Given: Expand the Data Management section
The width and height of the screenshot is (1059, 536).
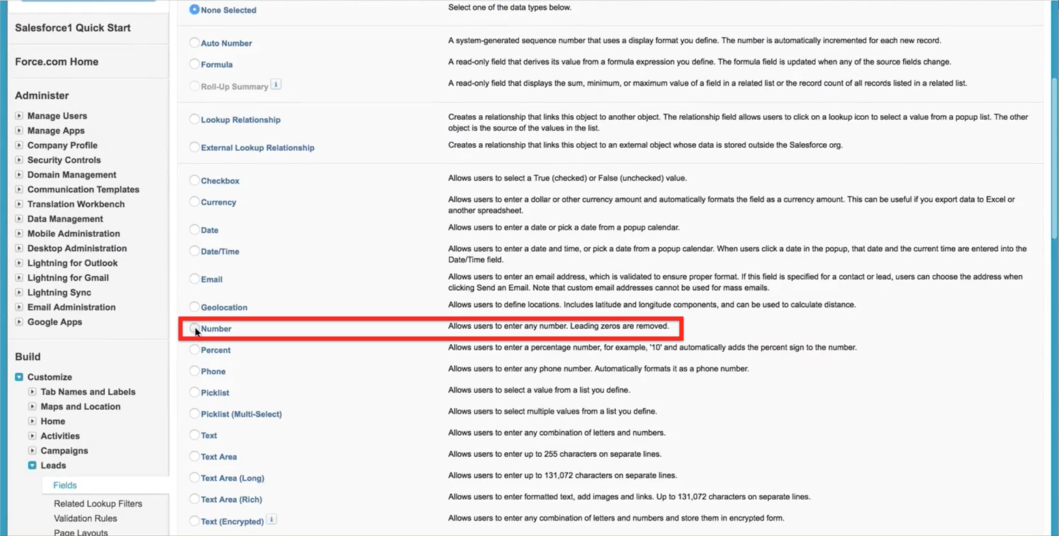Looking at the screenshot, I should (x=19, y=219).
